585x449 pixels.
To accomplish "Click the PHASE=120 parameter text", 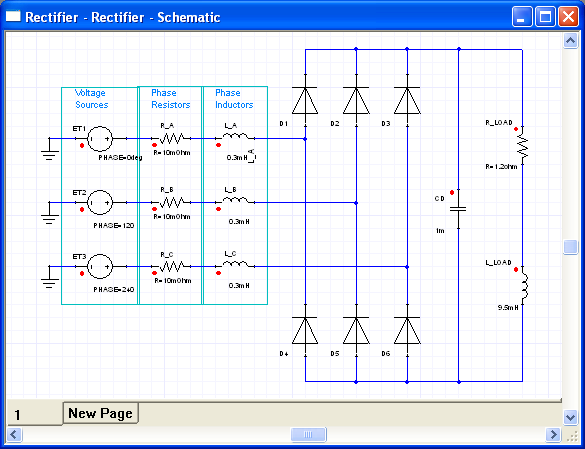I will point(113,225).
